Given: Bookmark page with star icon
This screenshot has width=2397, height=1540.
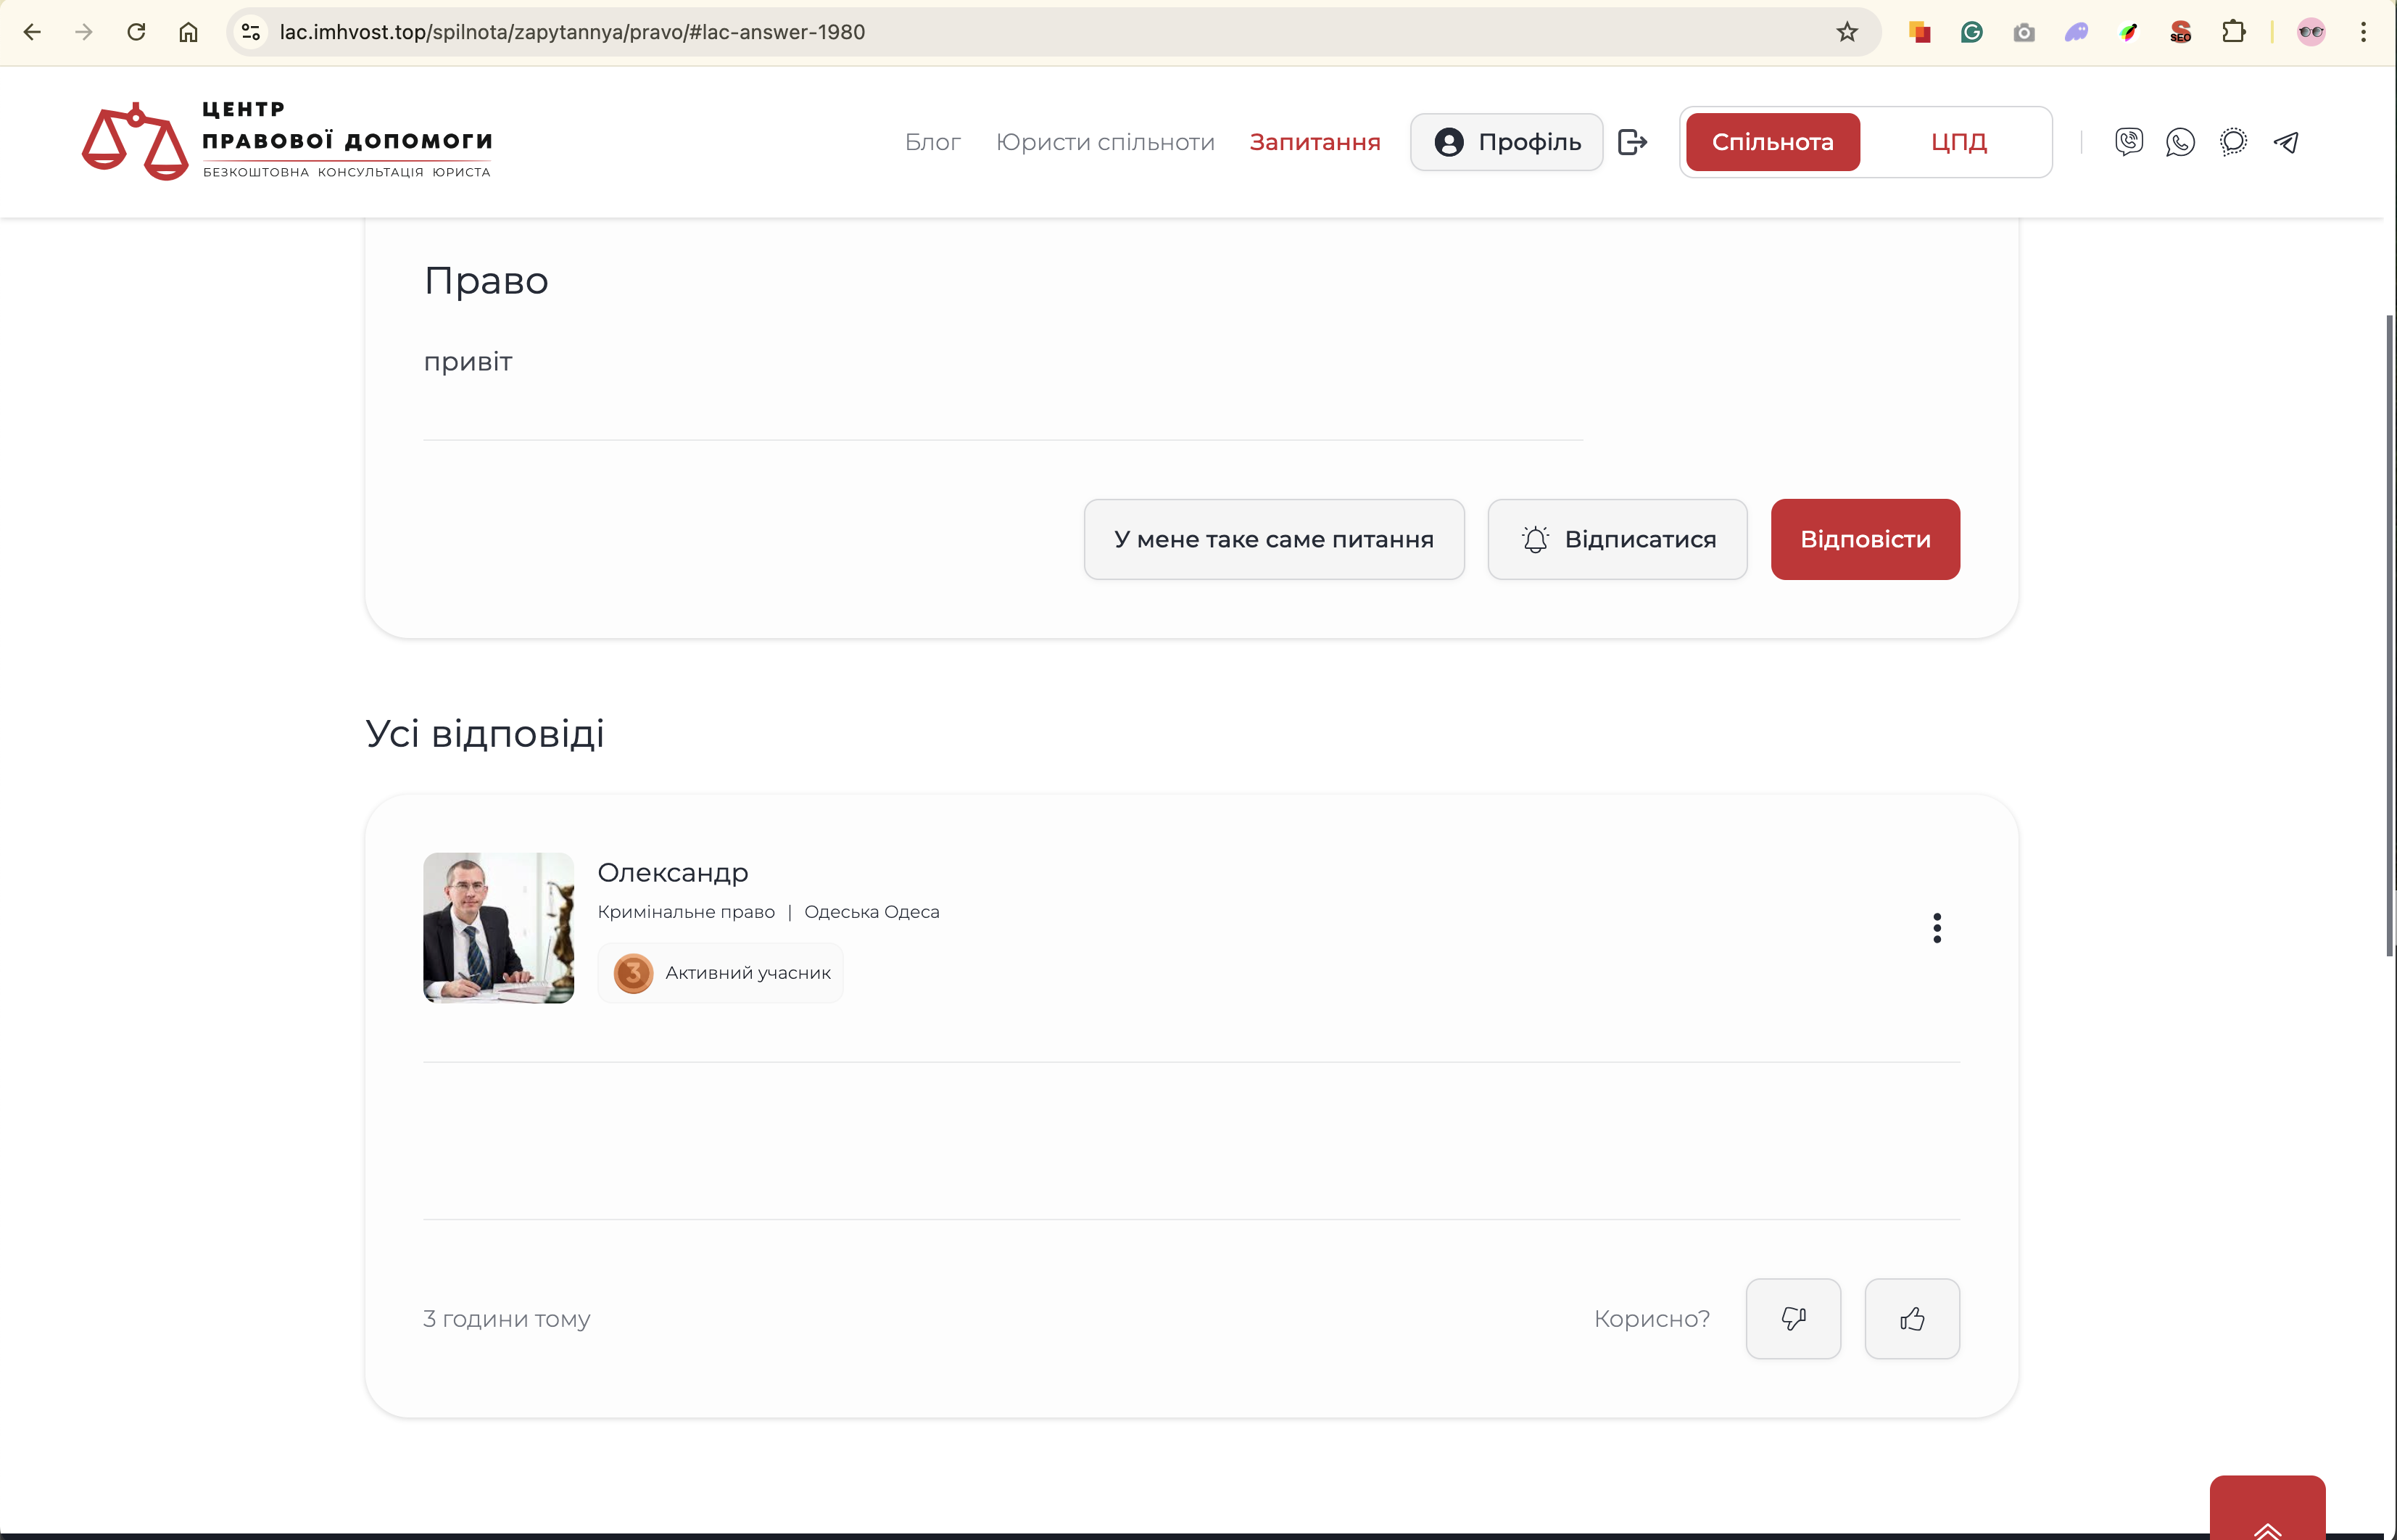Looking at the screenshot, I should coord(1846,32).
